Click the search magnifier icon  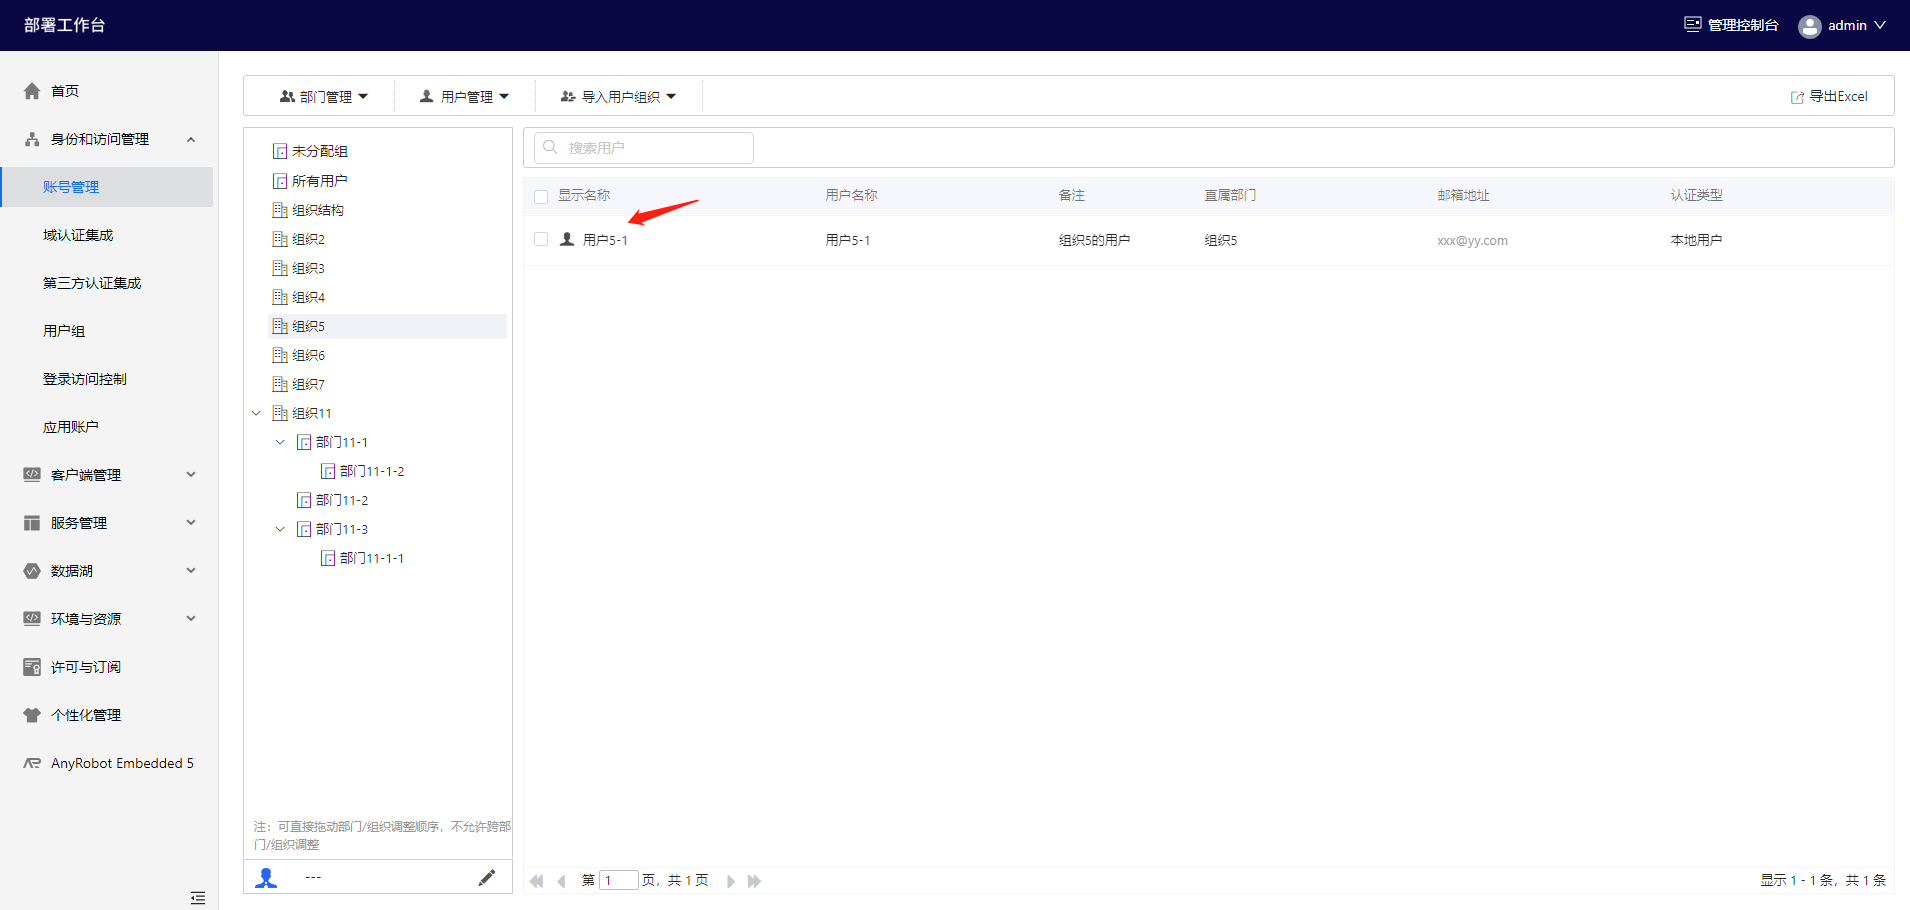tap(550, 147)
